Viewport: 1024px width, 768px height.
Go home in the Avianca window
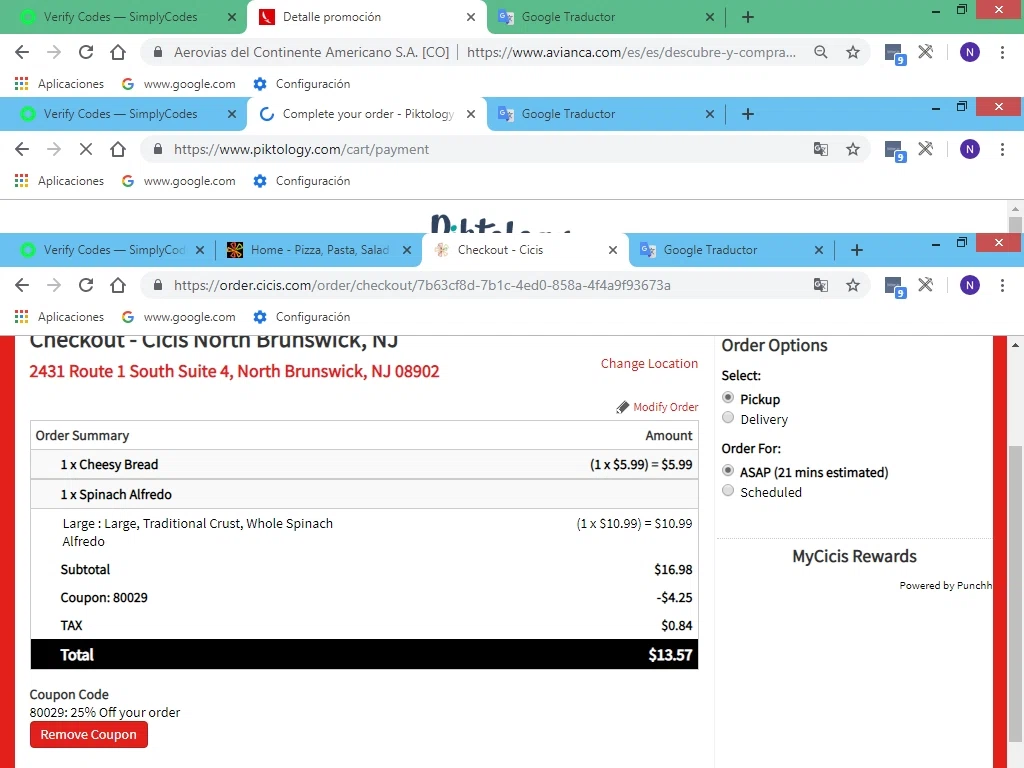tap(118, 52)
